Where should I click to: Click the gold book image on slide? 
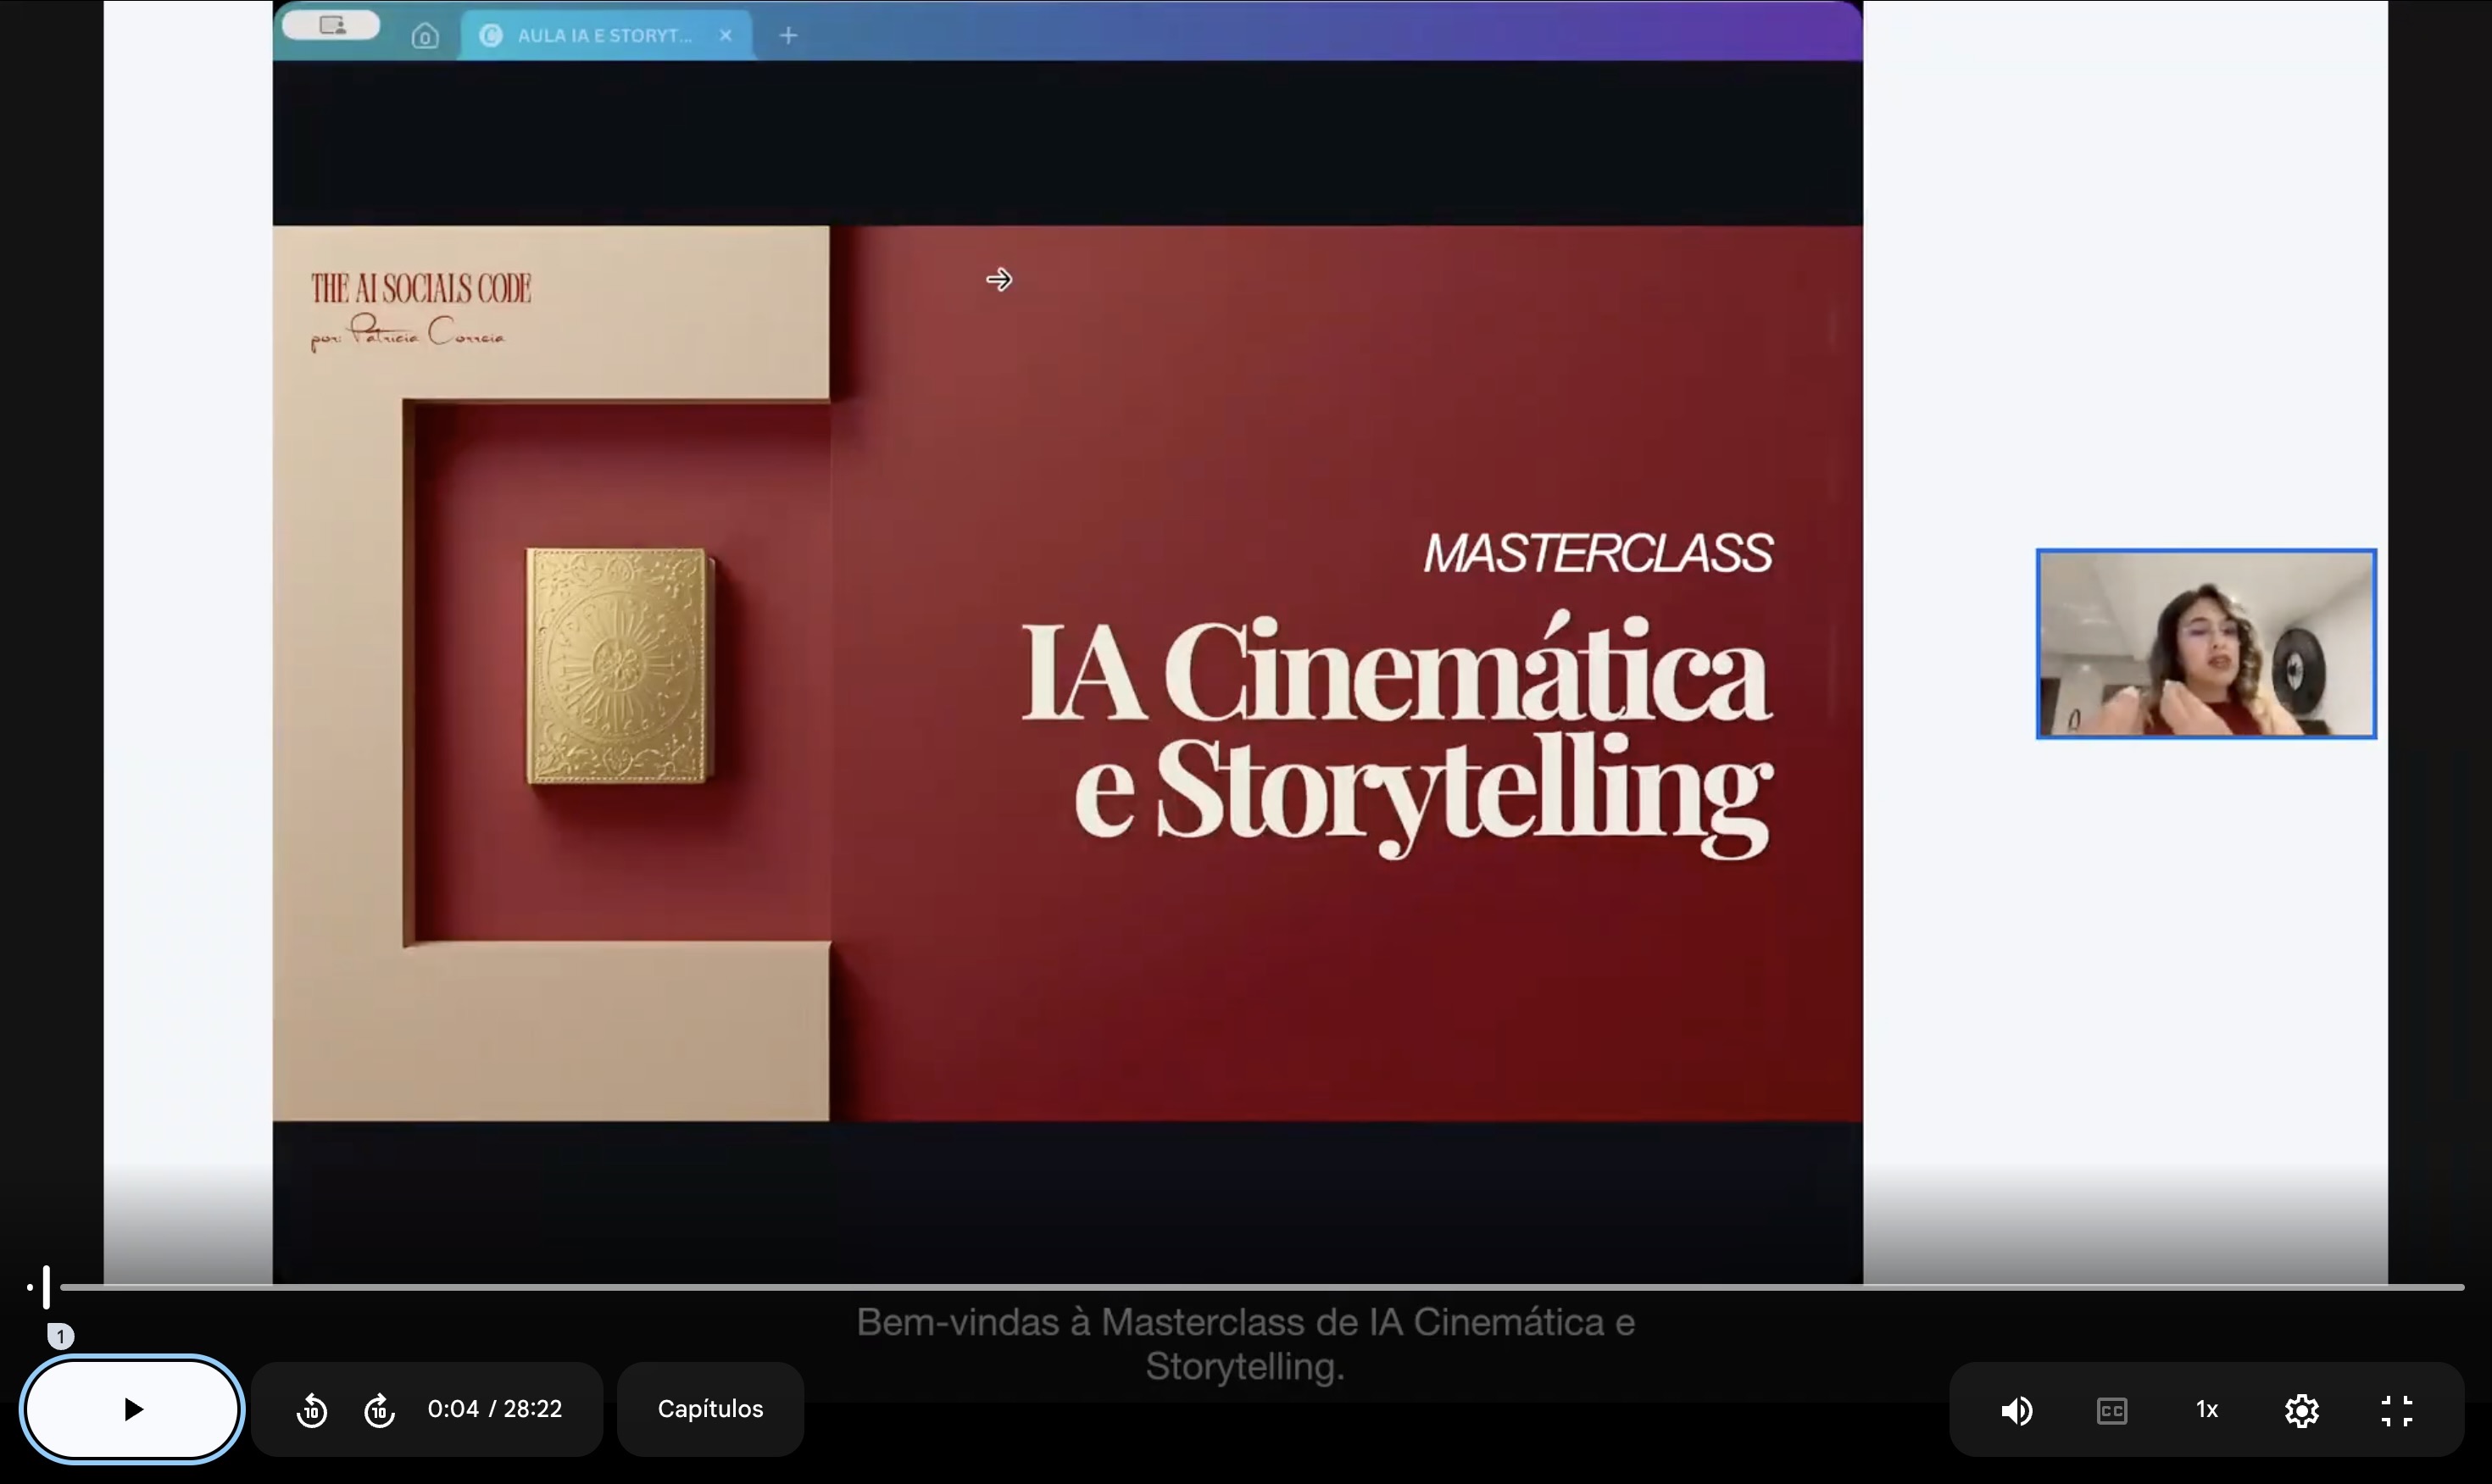pos(618,665)
